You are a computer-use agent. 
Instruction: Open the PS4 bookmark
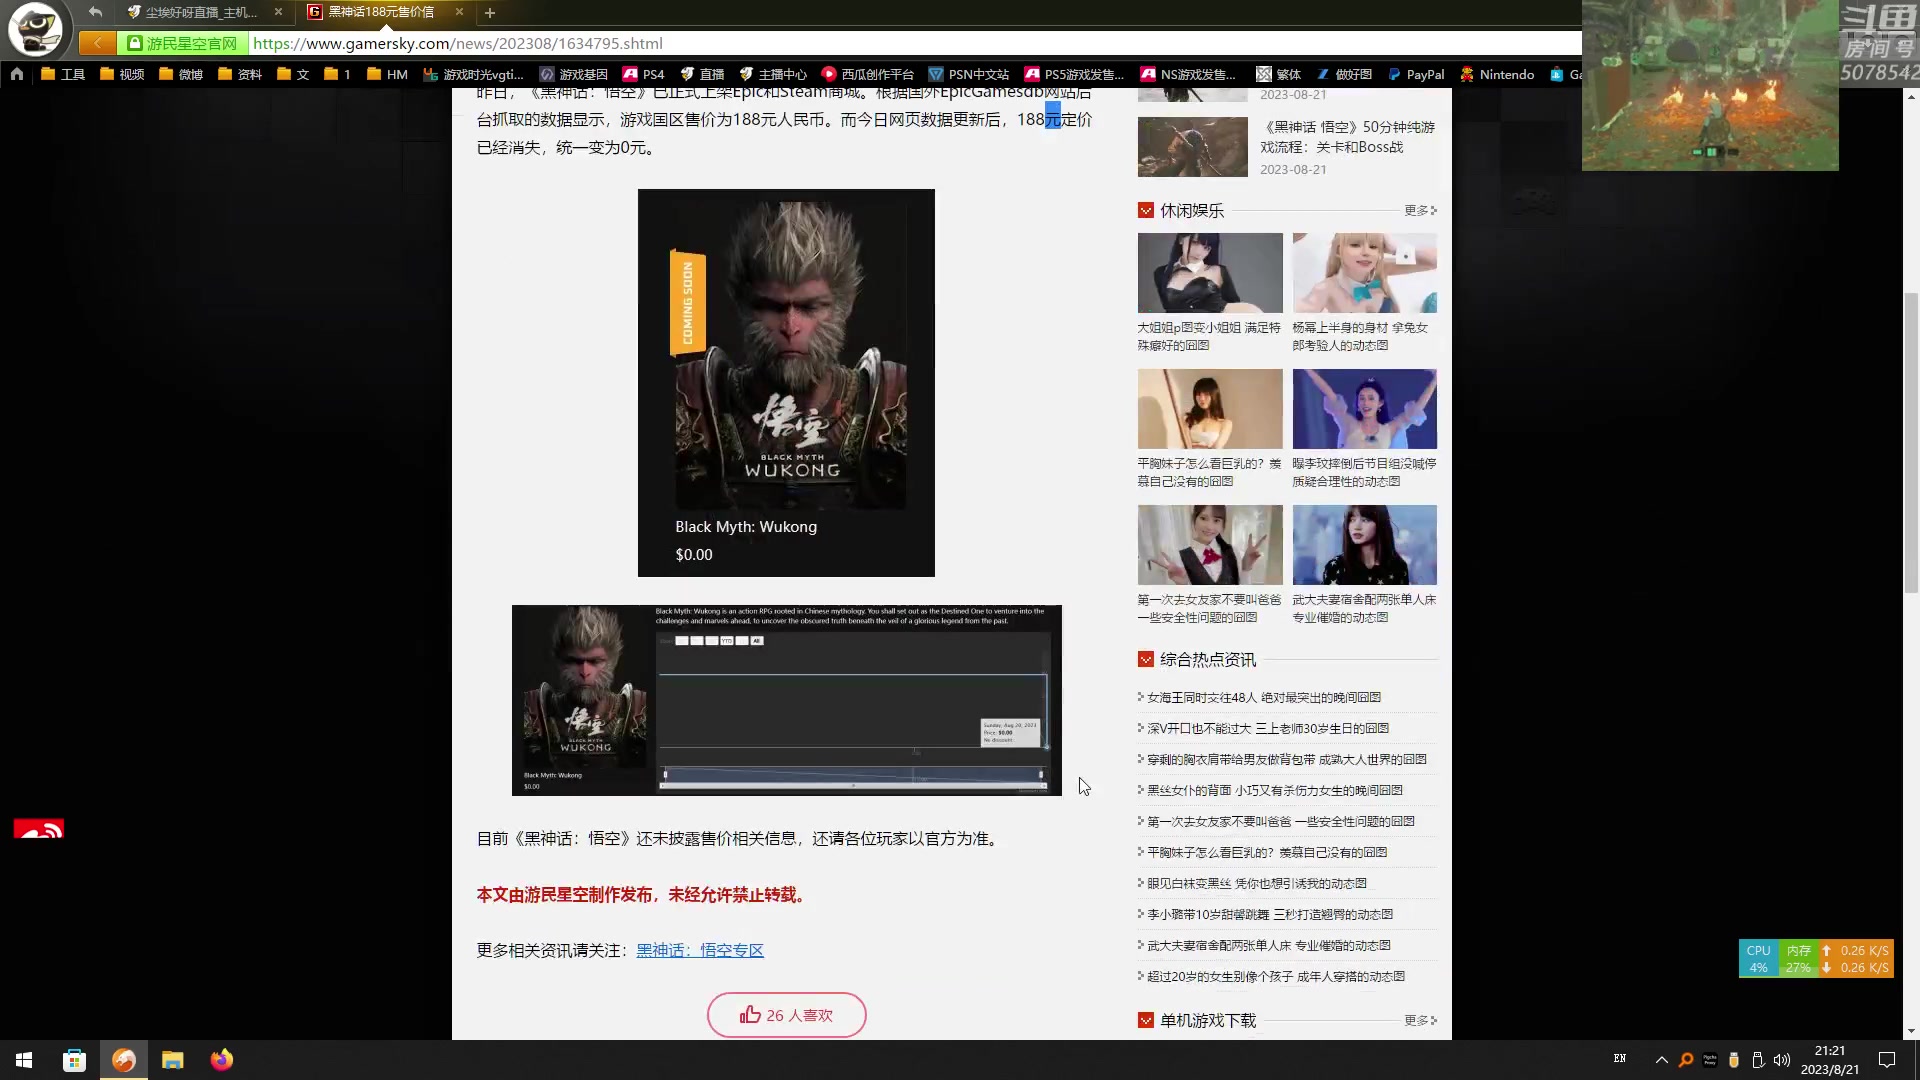(643, 74)
